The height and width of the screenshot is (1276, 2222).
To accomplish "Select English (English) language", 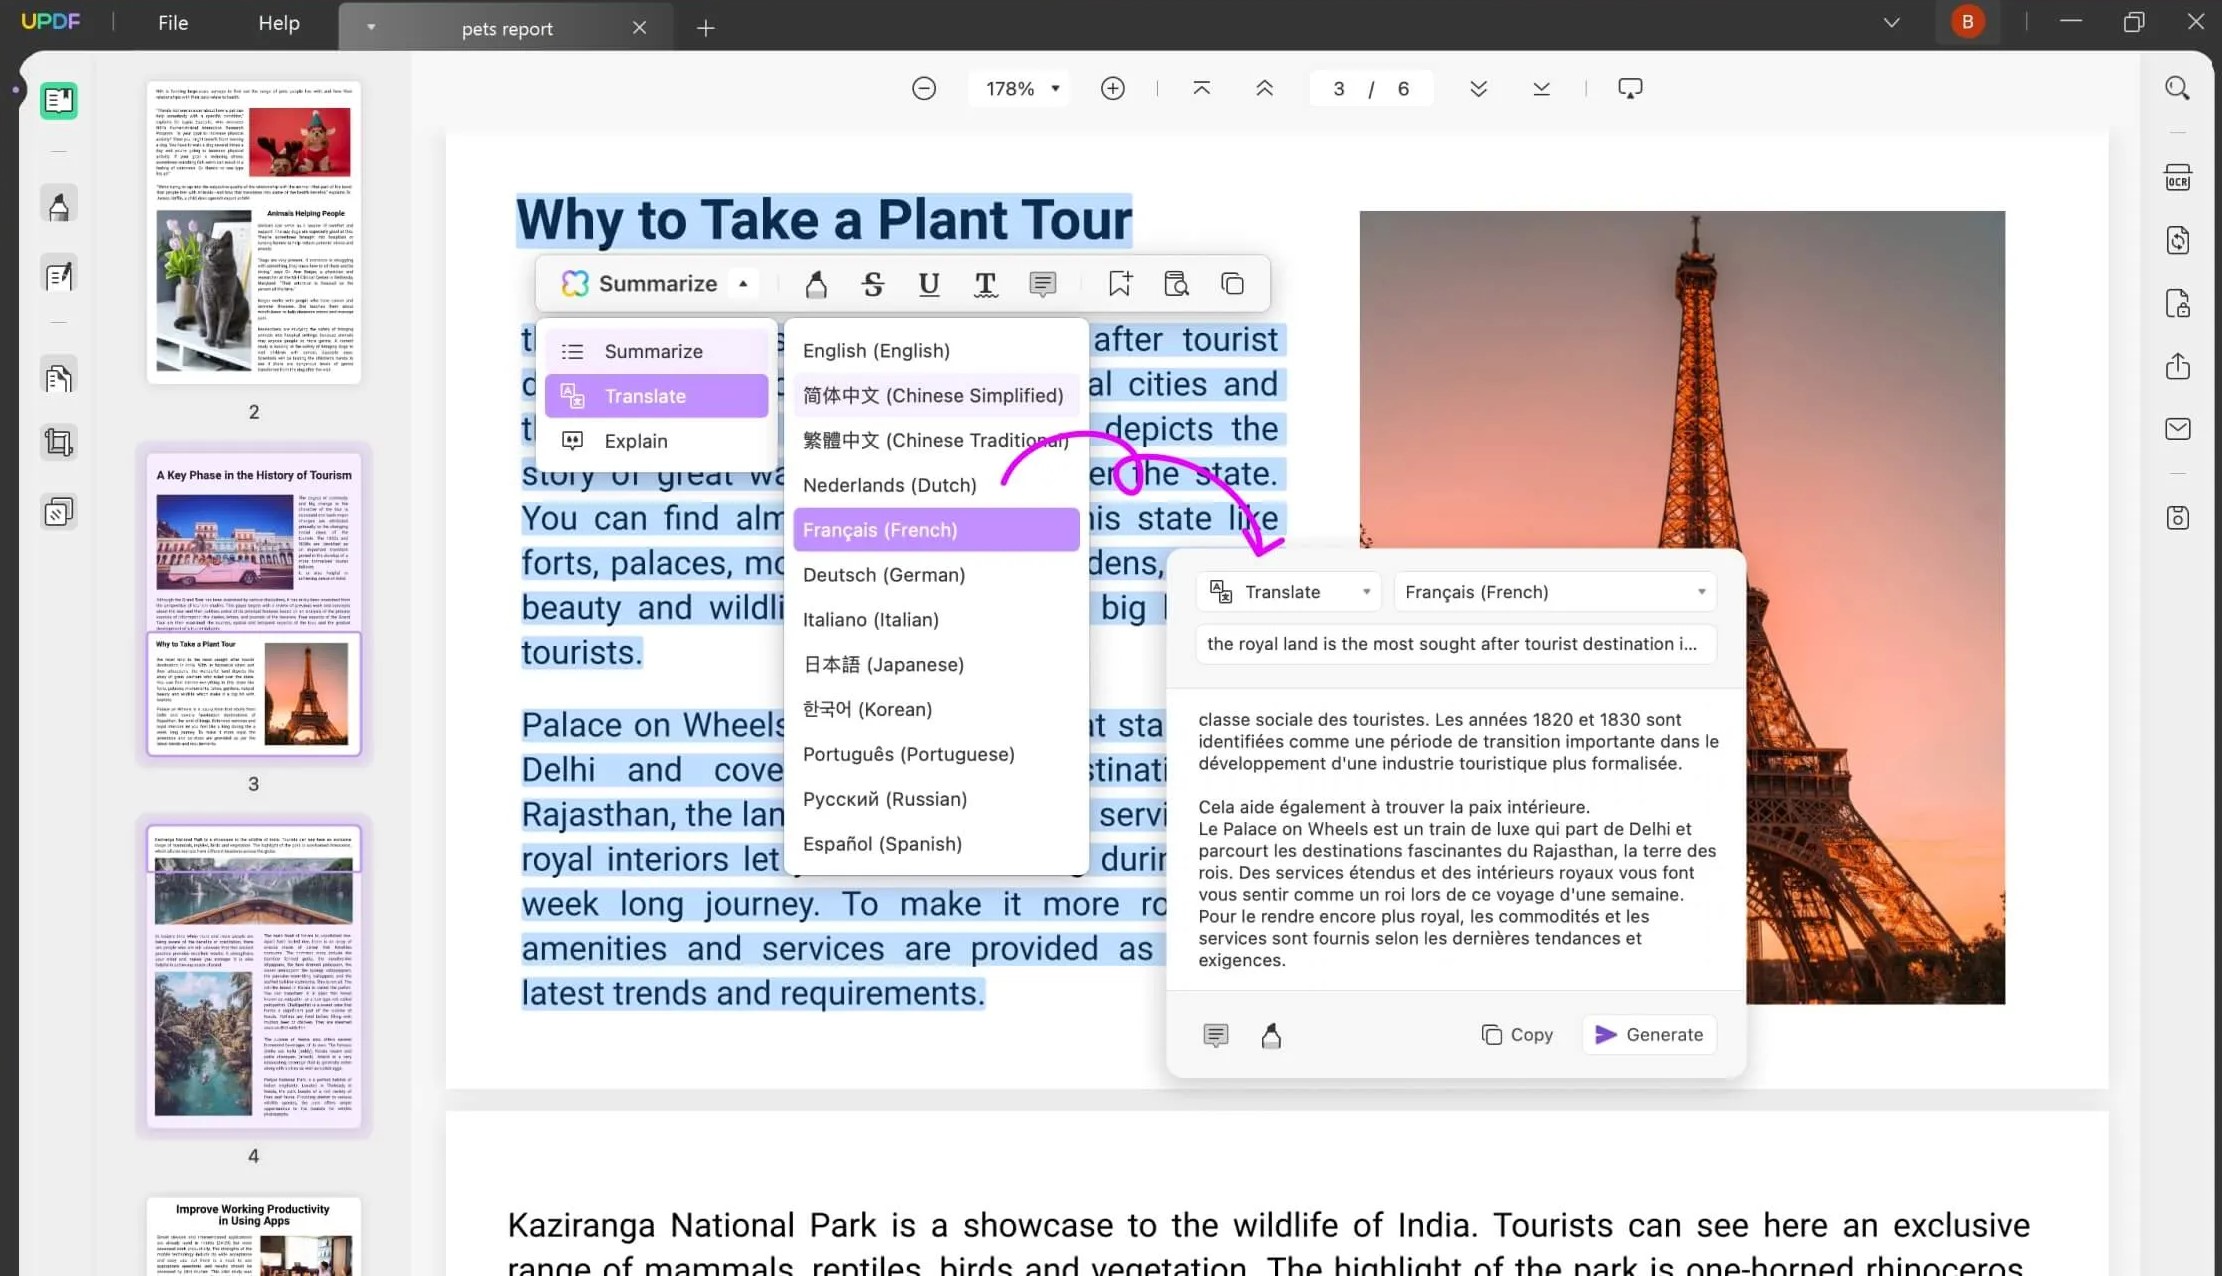I will [x=936, y=351].
